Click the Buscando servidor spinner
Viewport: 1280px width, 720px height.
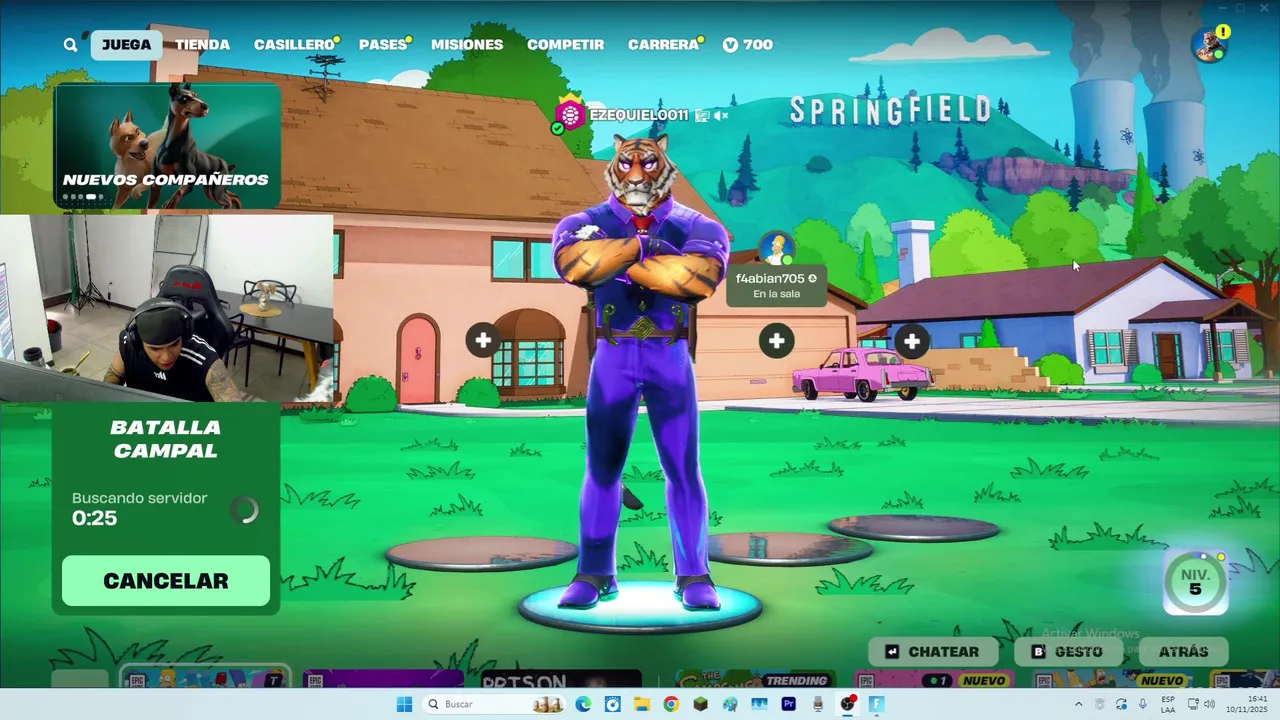245,510
